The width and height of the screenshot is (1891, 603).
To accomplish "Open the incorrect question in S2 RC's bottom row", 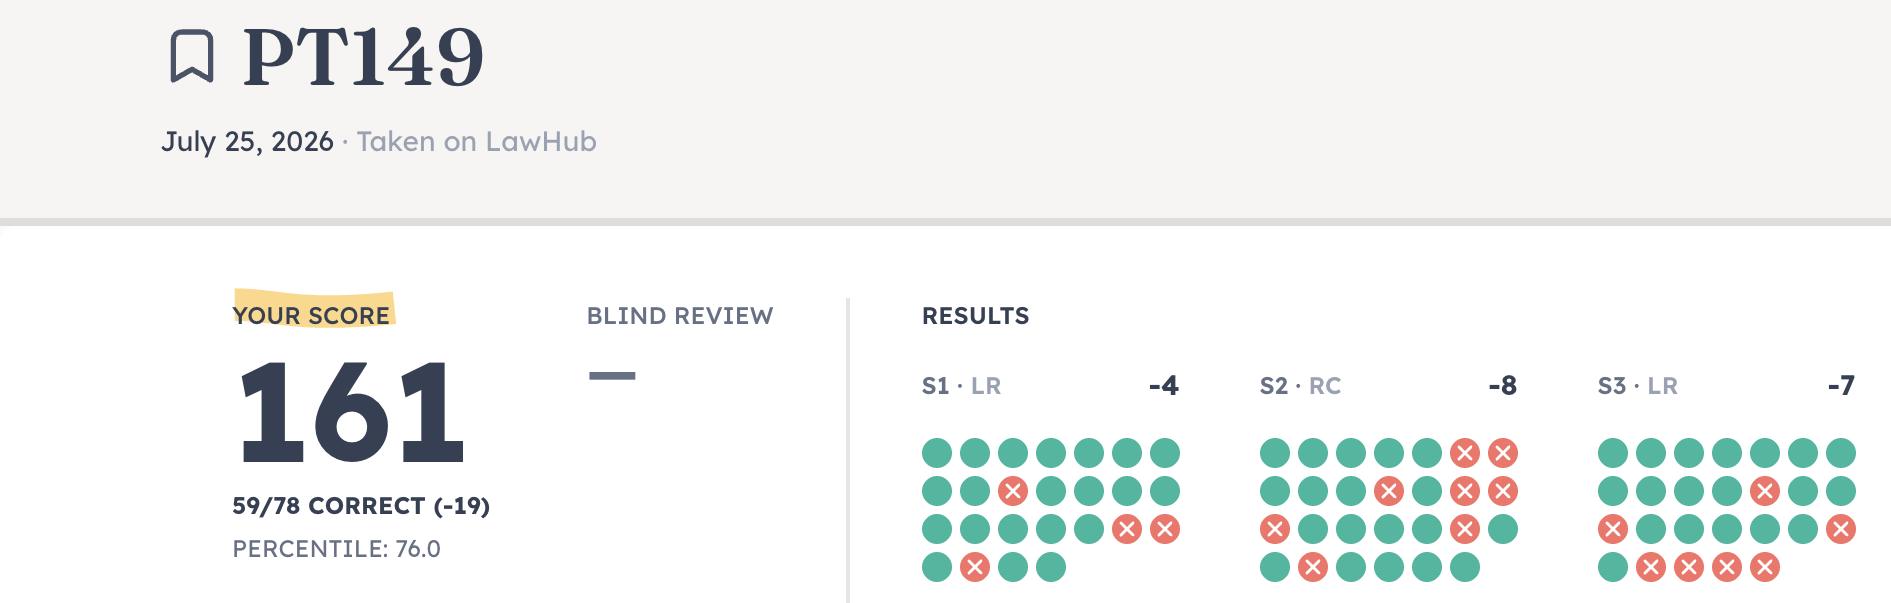I will (x=1313, y=567).
